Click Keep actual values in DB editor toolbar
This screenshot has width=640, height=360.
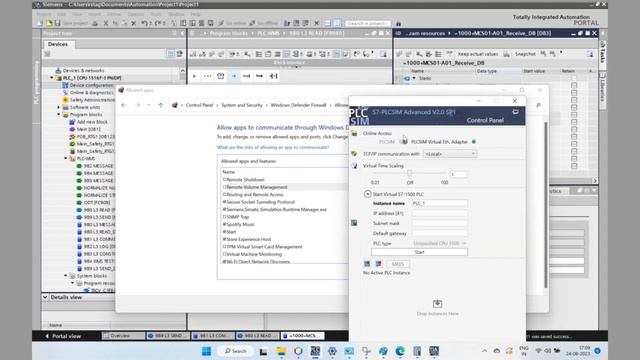point(478,54)
